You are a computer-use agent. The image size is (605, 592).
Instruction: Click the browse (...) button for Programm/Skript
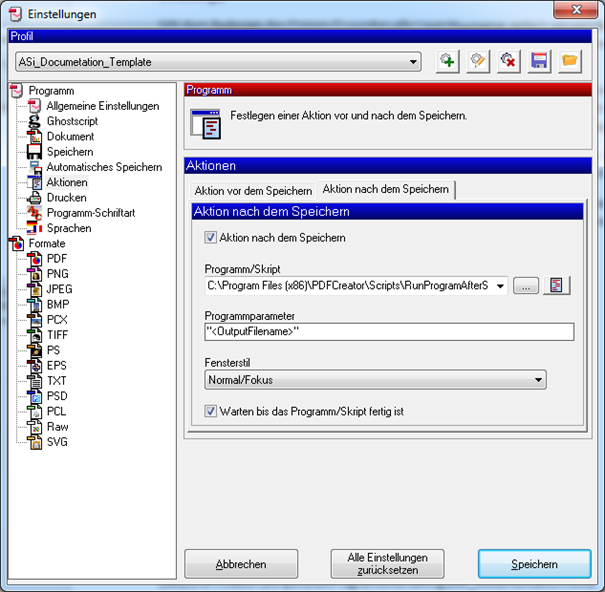(x=526, y=286)
